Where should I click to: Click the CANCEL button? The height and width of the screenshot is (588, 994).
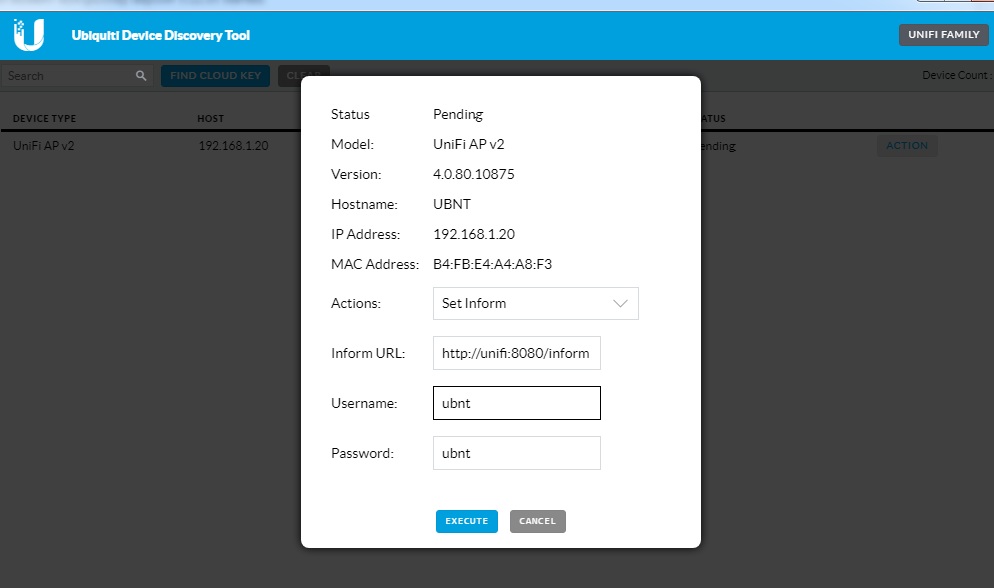coord(538,521)
